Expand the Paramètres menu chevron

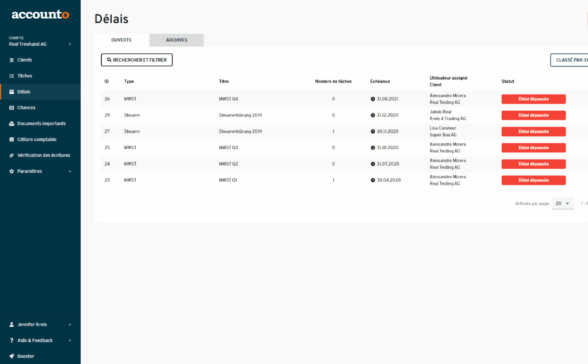pyautogui.click(x=70, y=171)
